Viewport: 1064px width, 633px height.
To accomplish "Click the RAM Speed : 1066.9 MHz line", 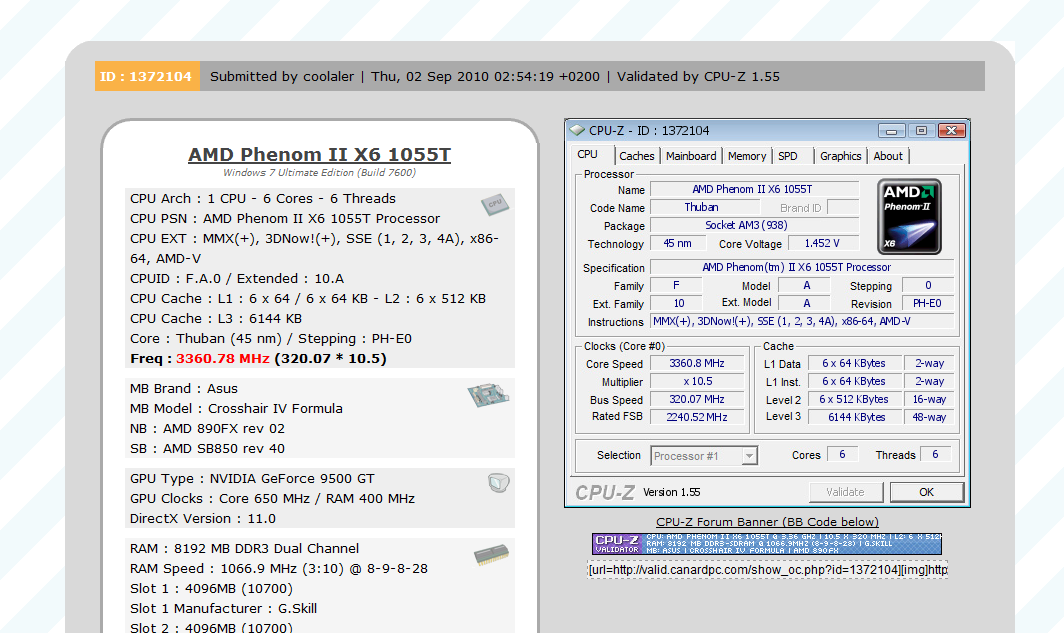I will [x=279, y=569].
